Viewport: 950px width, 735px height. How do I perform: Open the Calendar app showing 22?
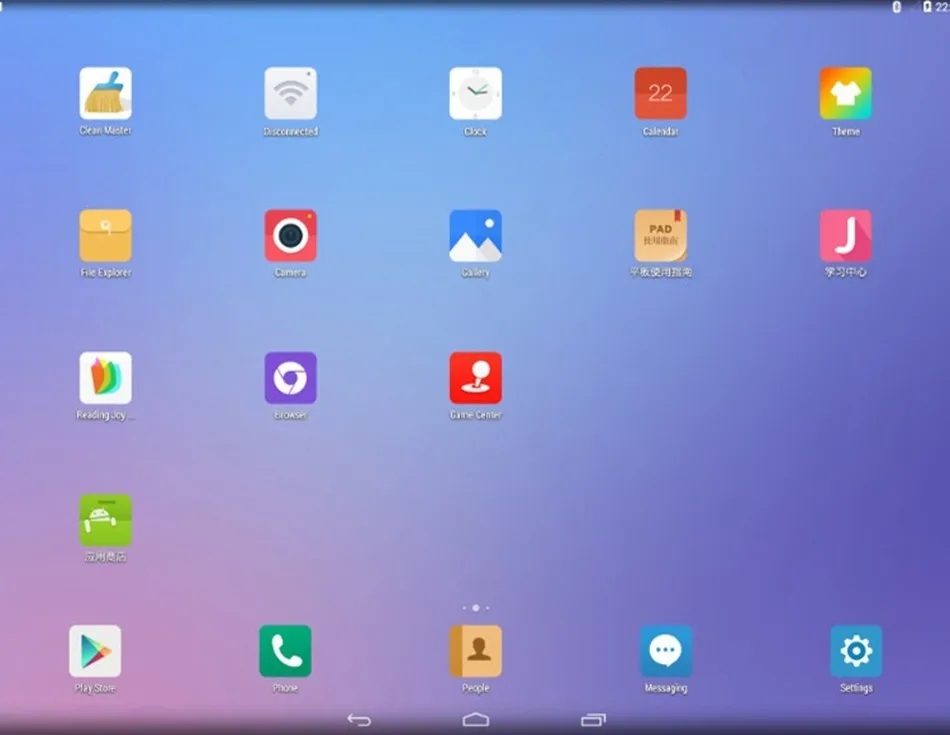pyautogui.click(x=660, y=93)
